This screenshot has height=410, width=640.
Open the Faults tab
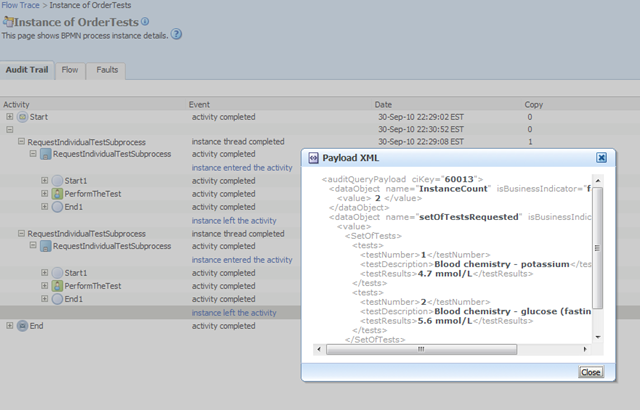[x=107, y=70]
